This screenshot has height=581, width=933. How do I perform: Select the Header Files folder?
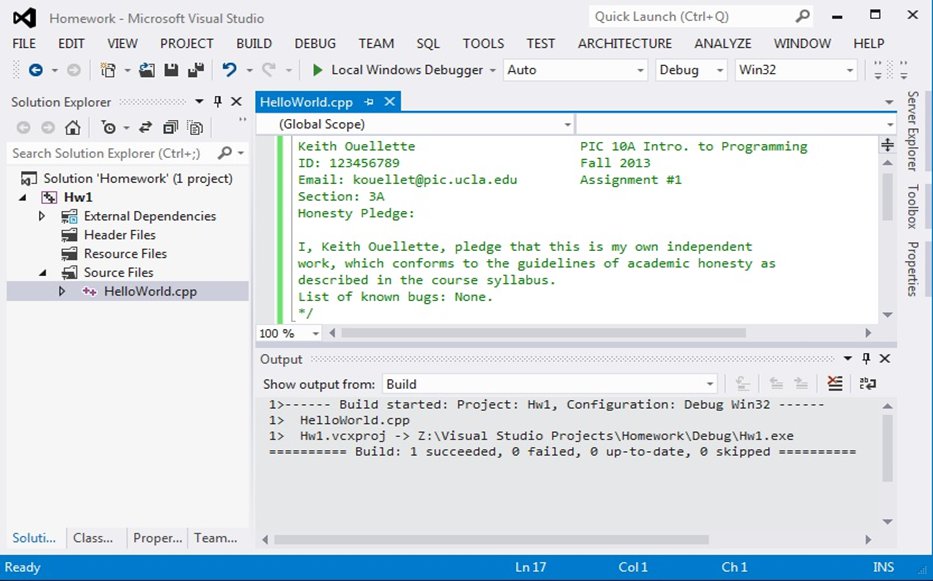tap(120, 235)
